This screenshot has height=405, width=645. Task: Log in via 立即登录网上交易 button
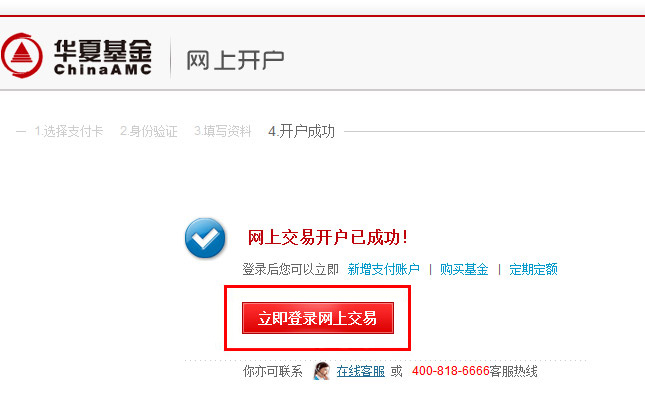(x=318, y=318)
